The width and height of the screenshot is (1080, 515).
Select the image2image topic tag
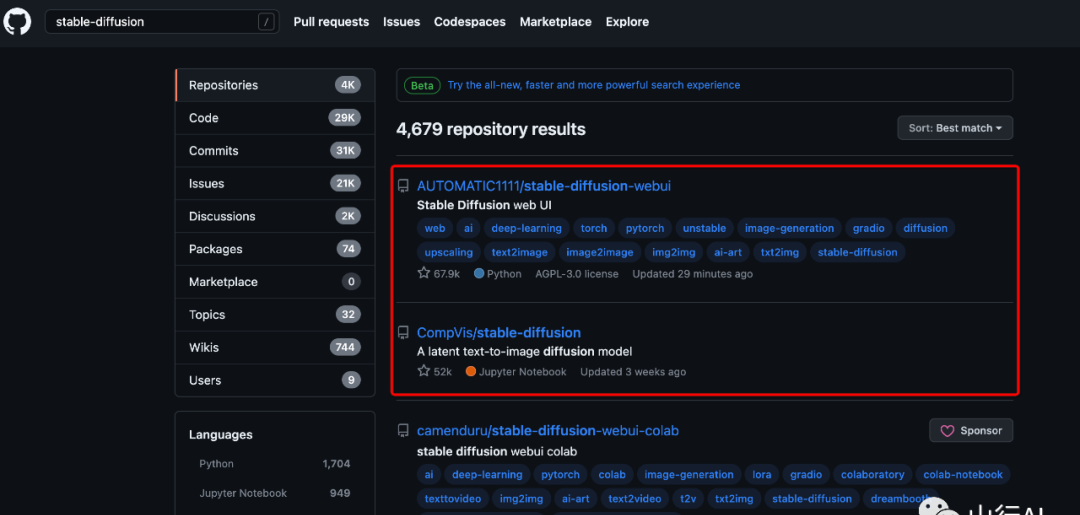tap(600, 253)
